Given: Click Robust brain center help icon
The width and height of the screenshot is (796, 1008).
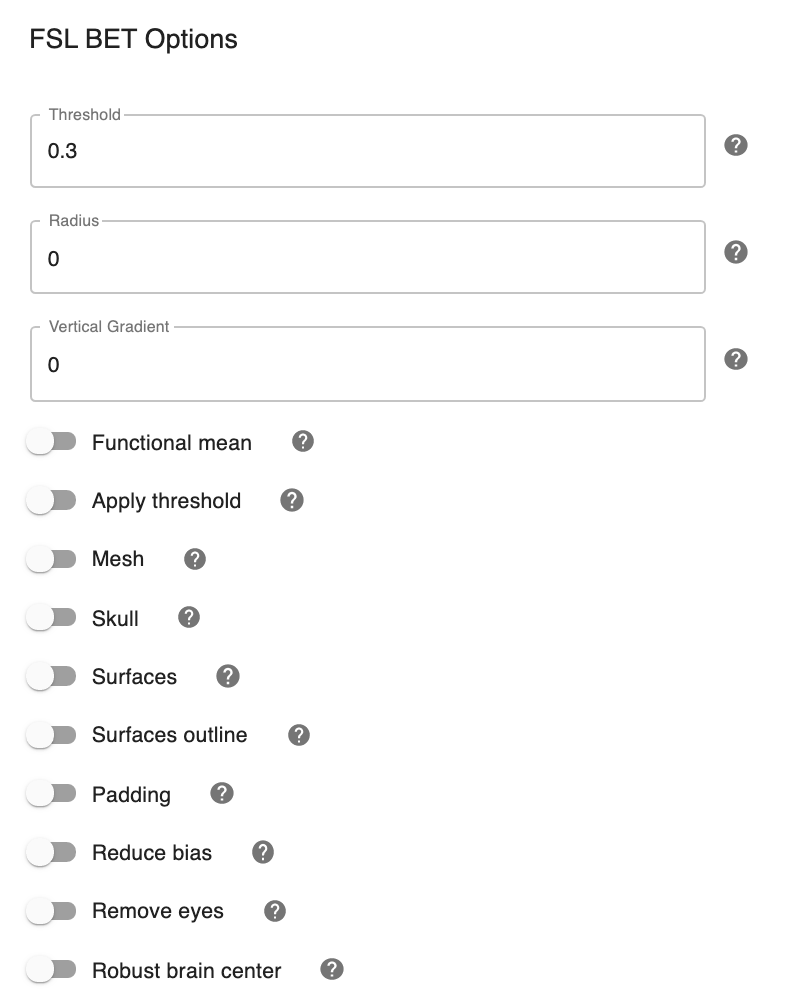Looking at the screenshot, I should pos(332,970).
